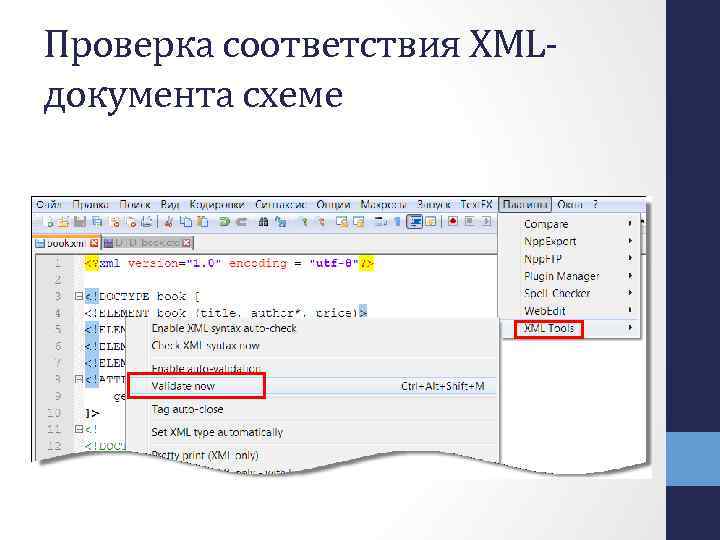
Task: Open the Правка menu
Action: 90,204
